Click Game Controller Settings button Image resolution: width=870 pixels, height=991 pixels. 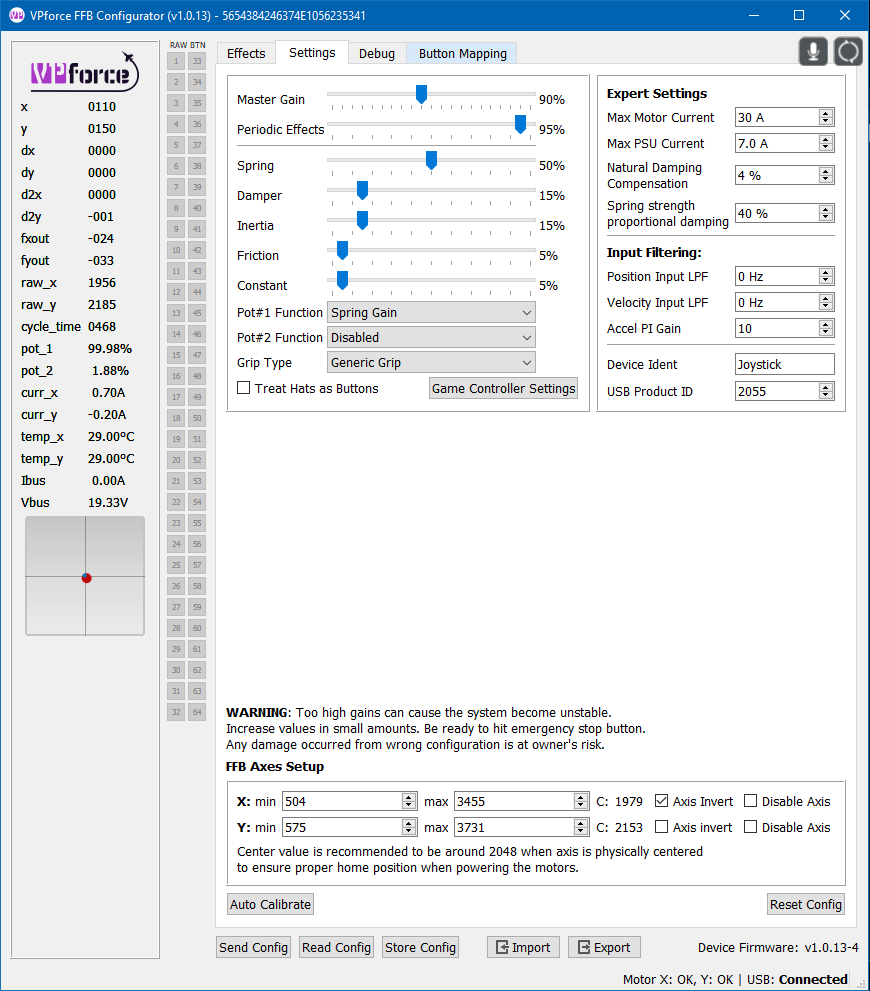[504, 388]
